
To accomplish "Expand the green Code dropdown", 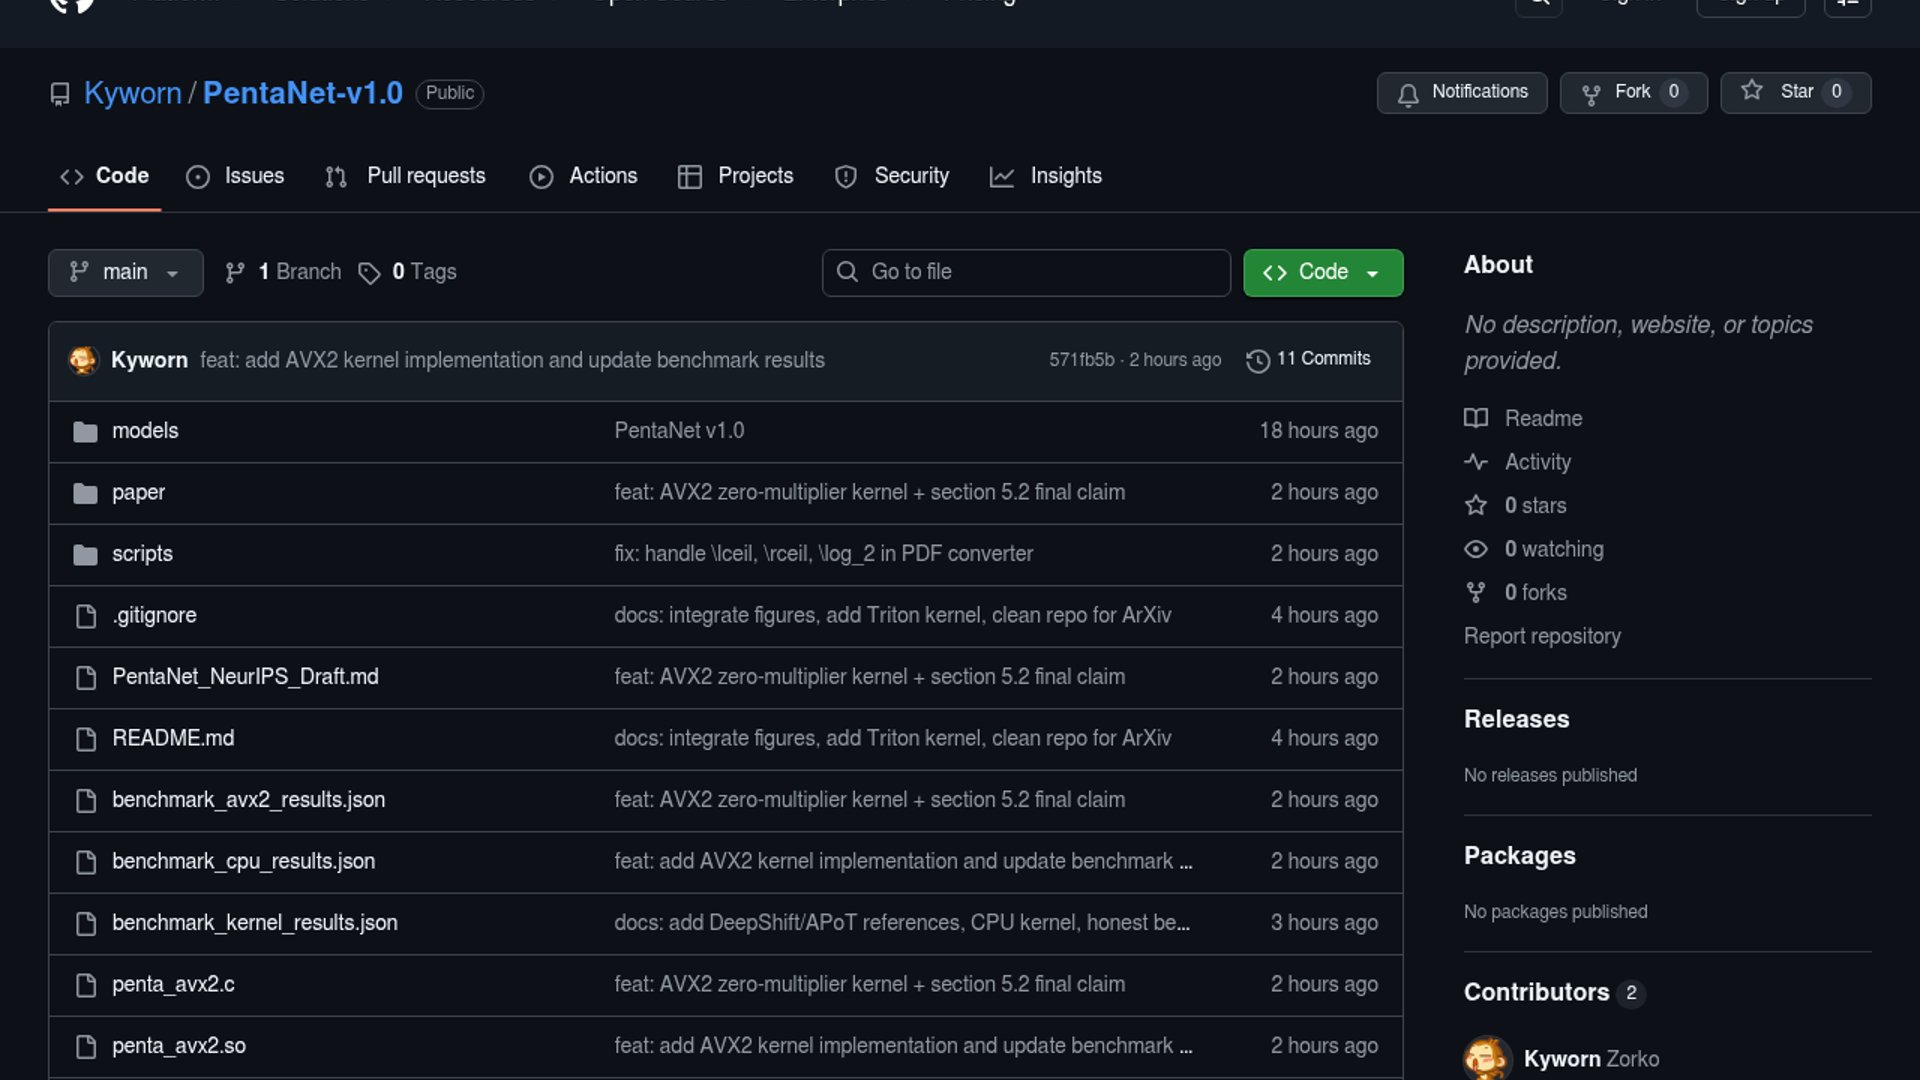I will 1322,272.
